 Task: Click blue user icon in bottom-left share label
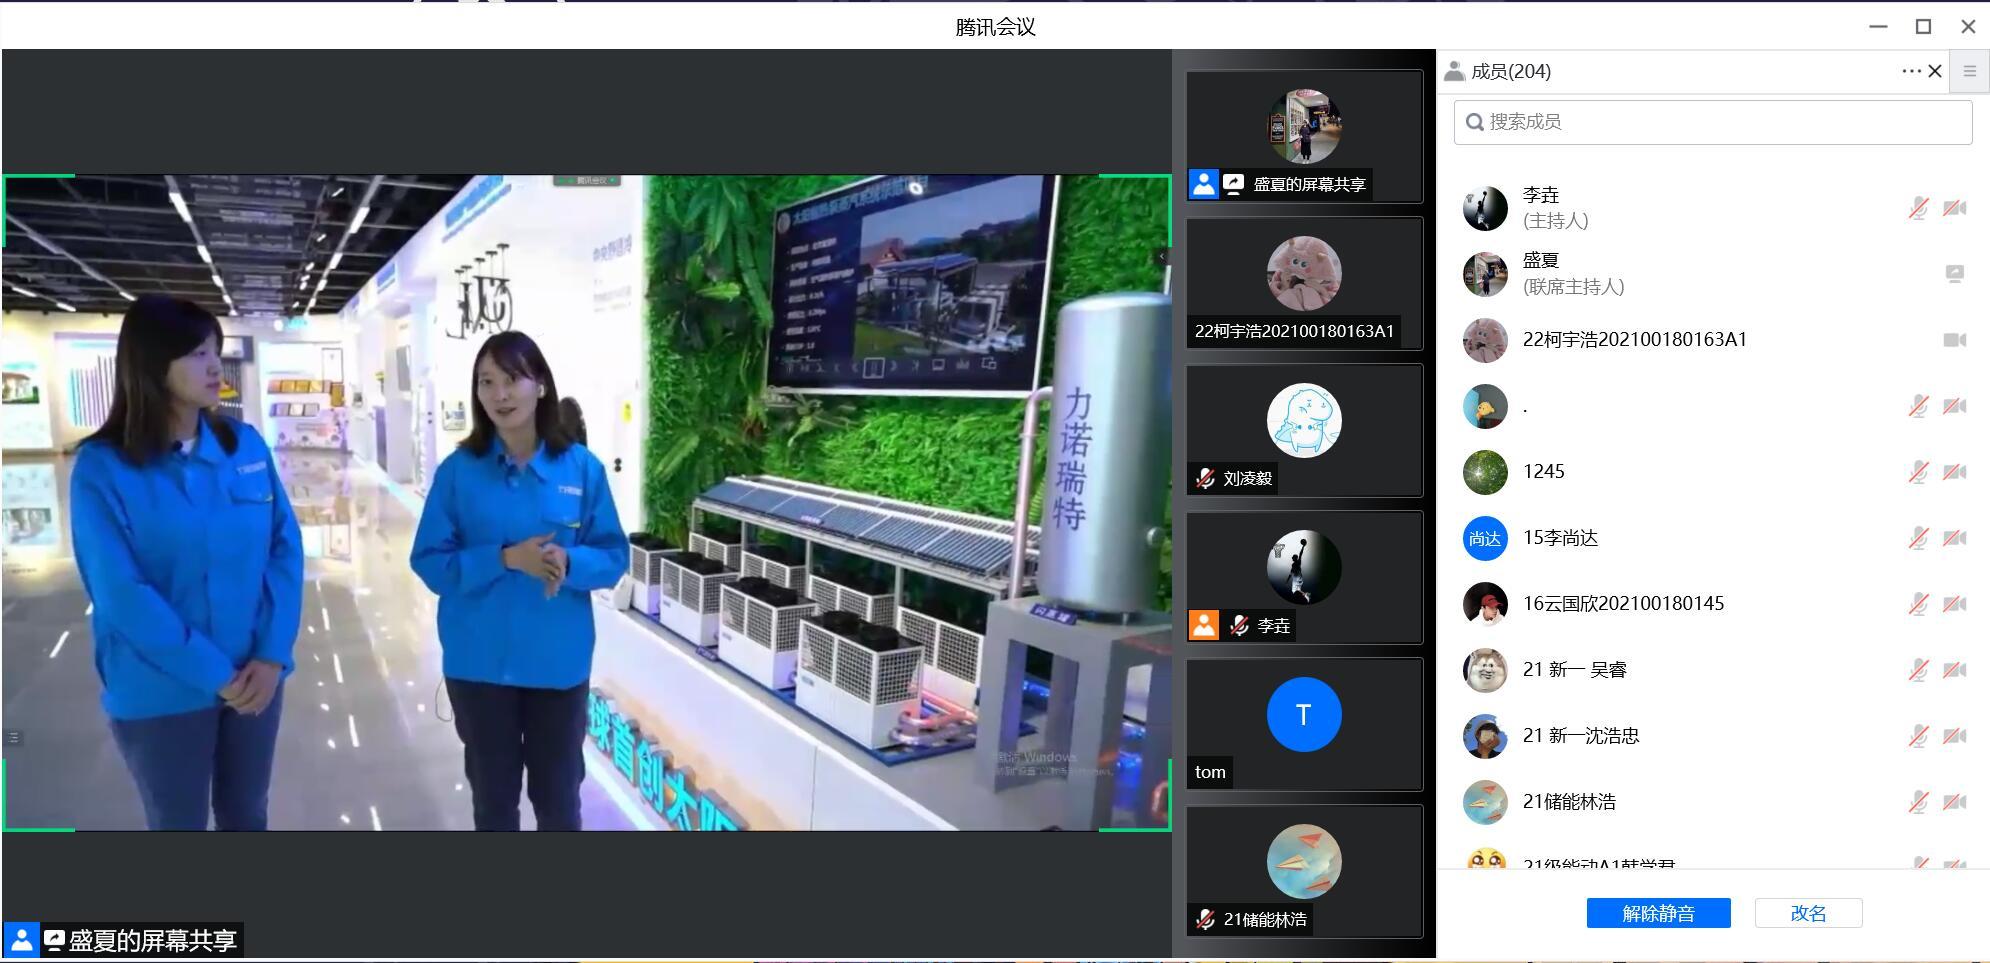tap(22, 940)
